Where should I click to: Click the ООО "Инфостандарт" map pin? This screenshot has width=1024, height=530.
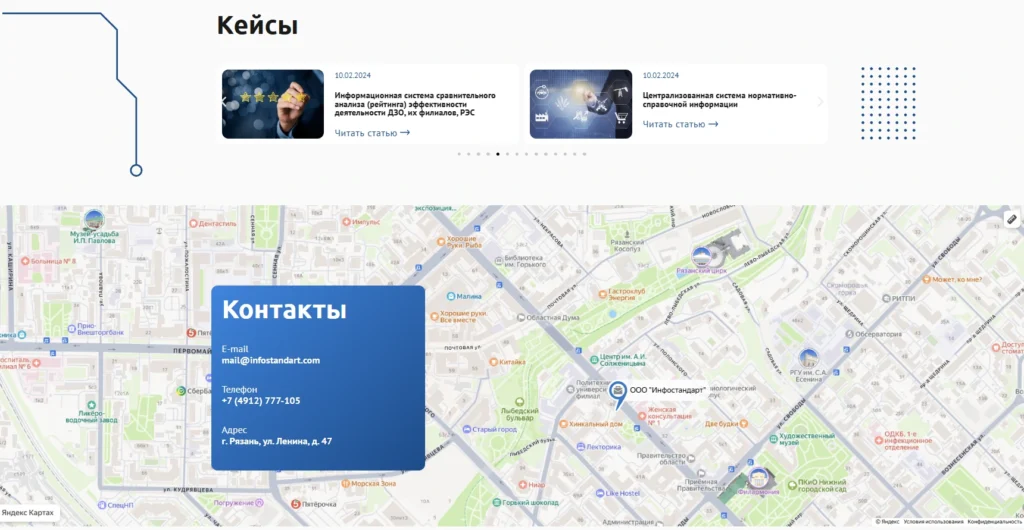click(x=618, y=395)
